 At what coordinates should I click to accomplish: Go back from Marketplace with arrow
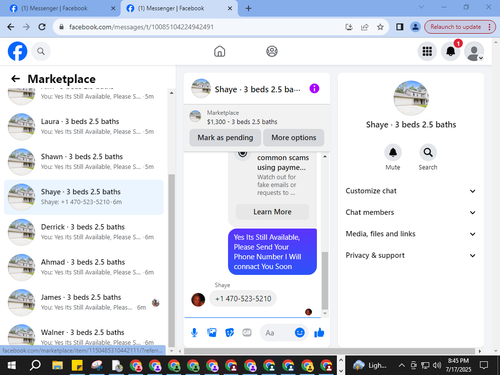15,79
